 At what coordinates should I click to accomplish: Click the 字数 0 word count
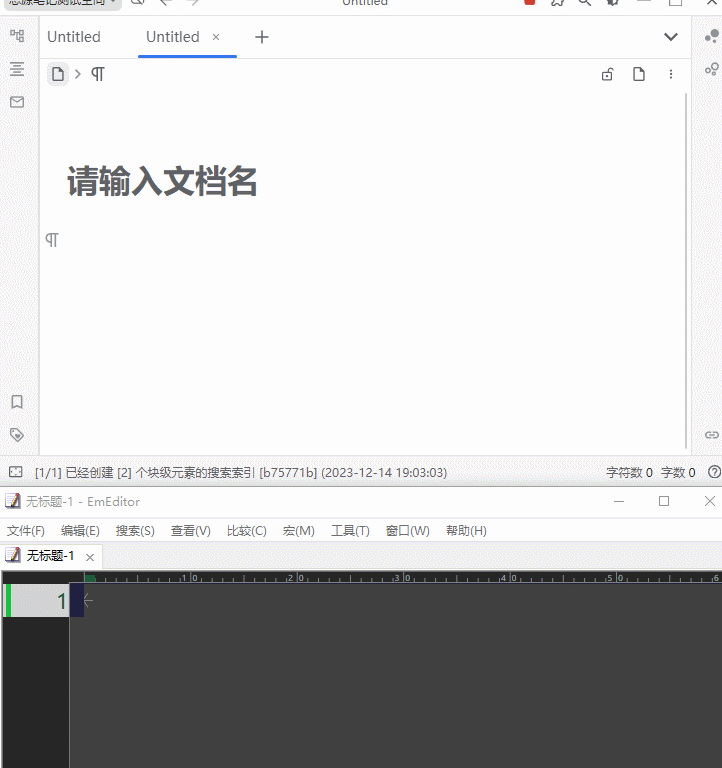pos(678,473)
